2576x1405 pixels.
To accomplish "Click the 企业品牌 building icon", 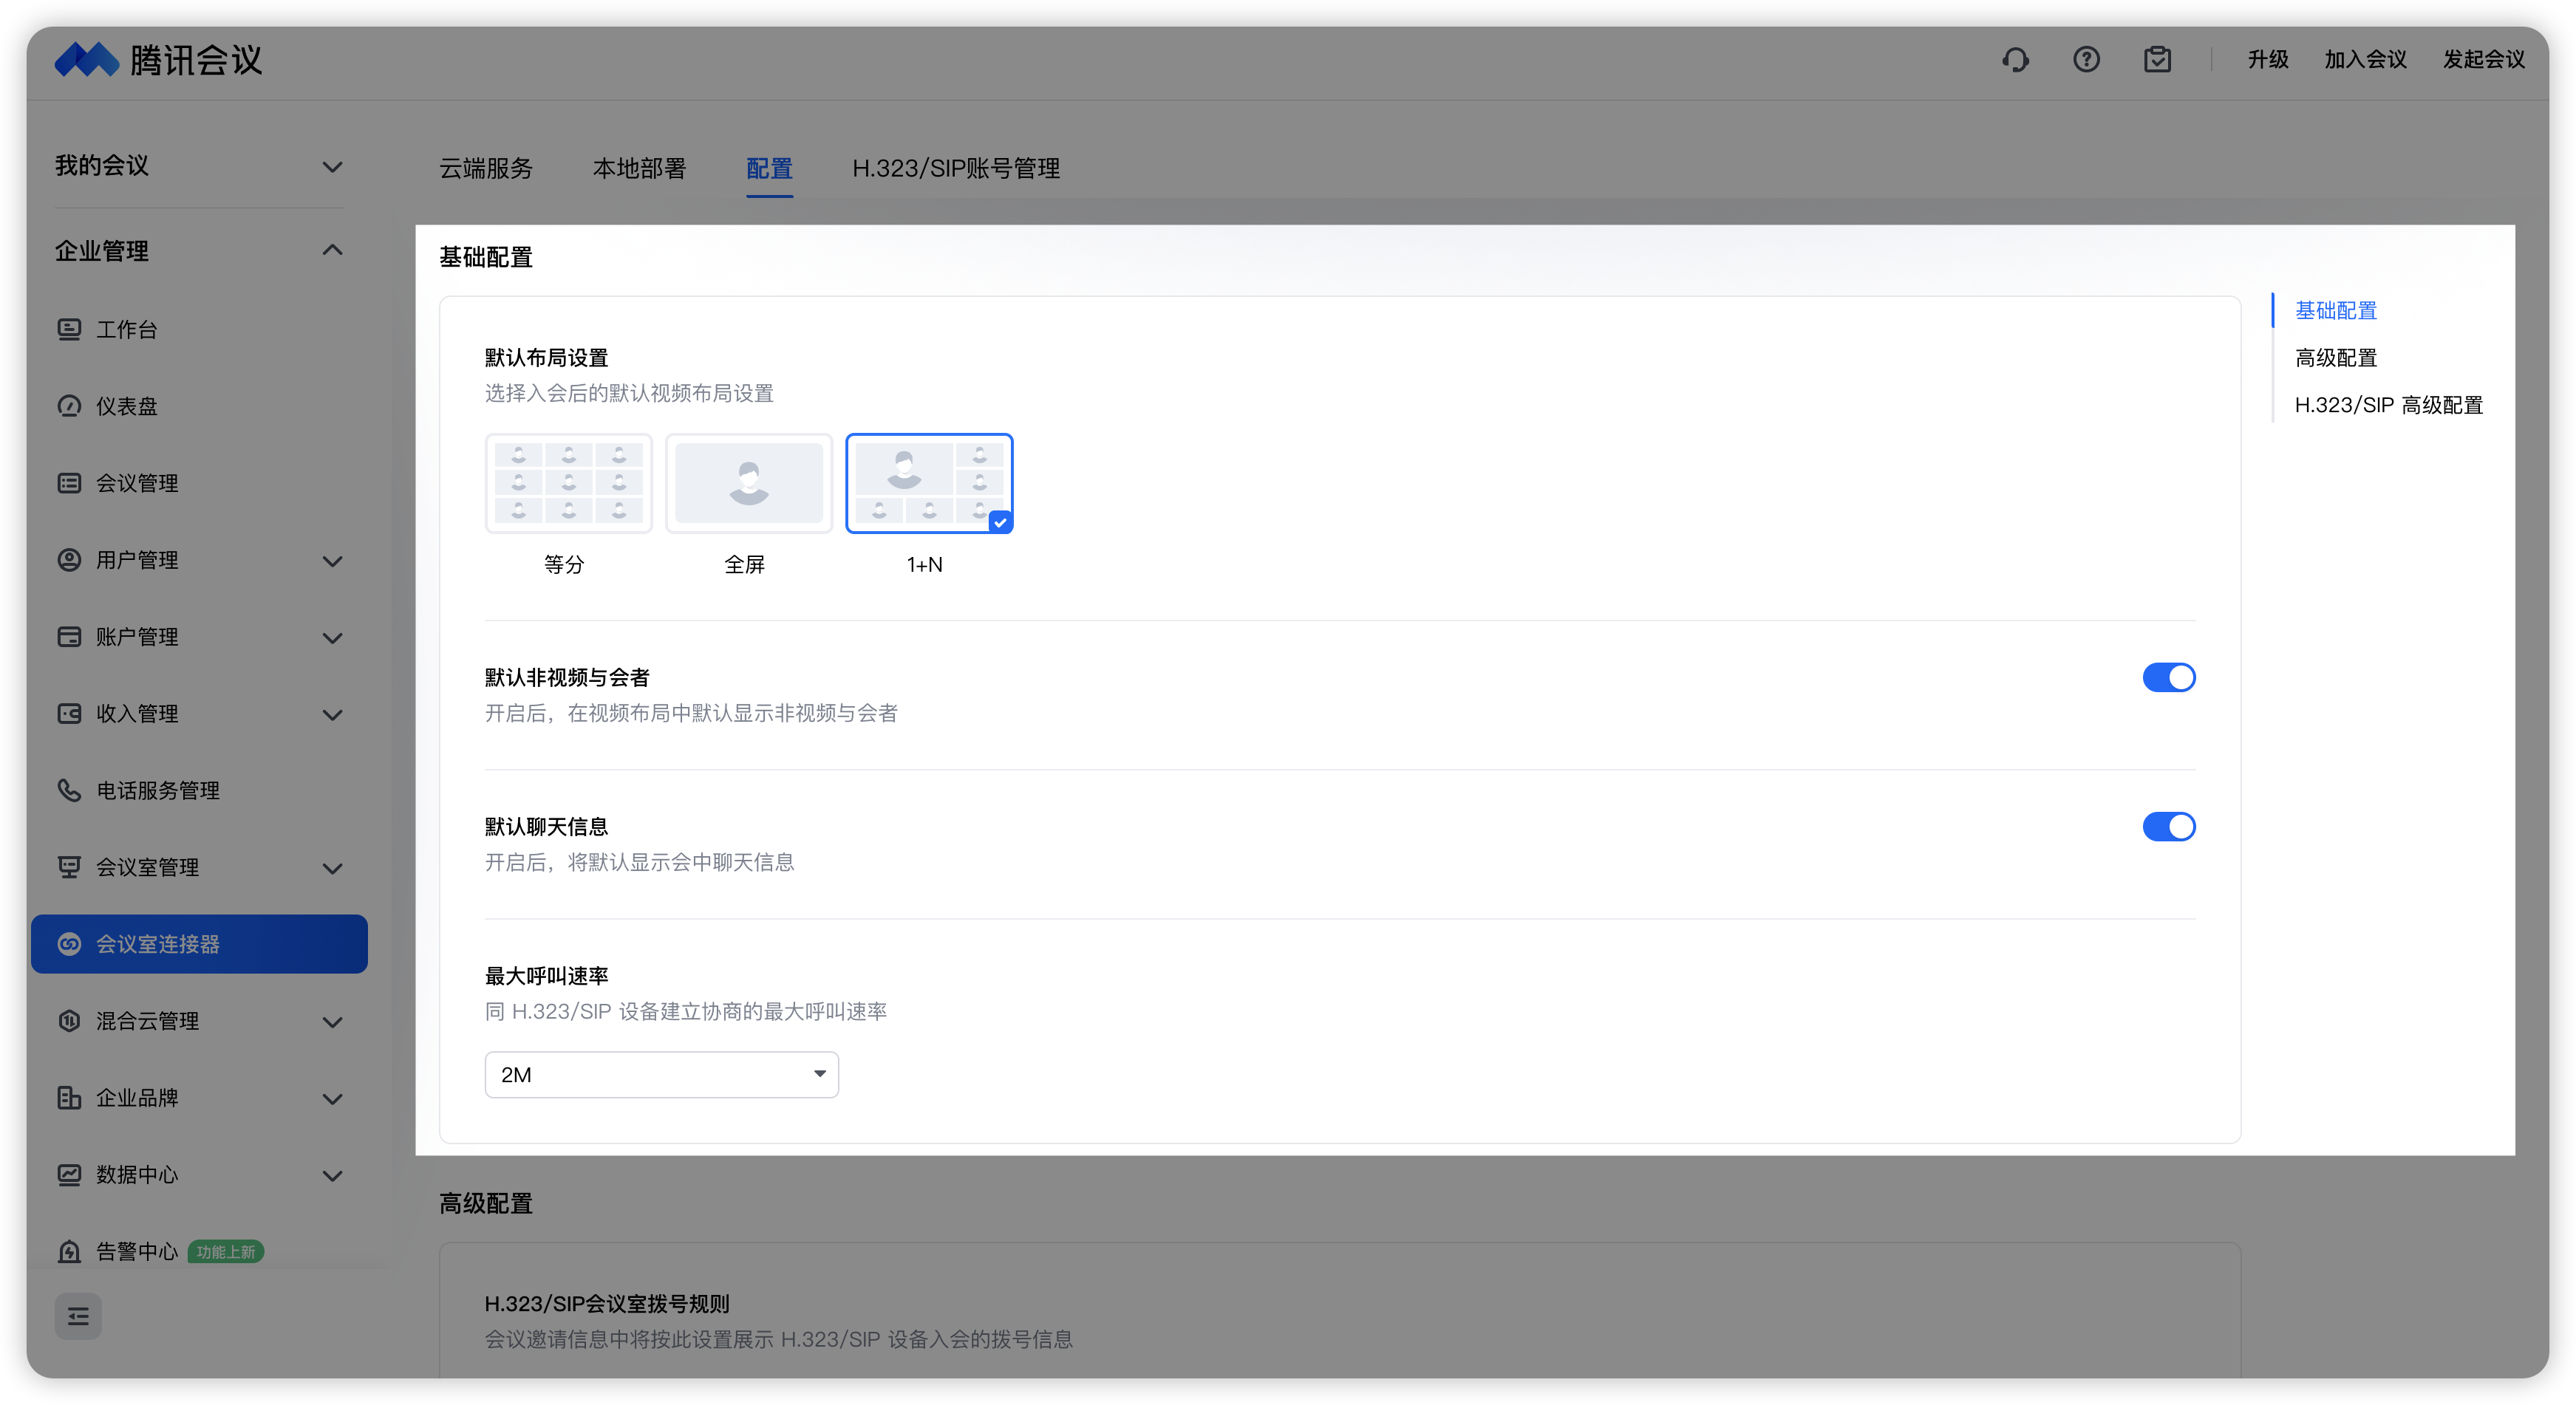I will click(x=69, y=1098).
